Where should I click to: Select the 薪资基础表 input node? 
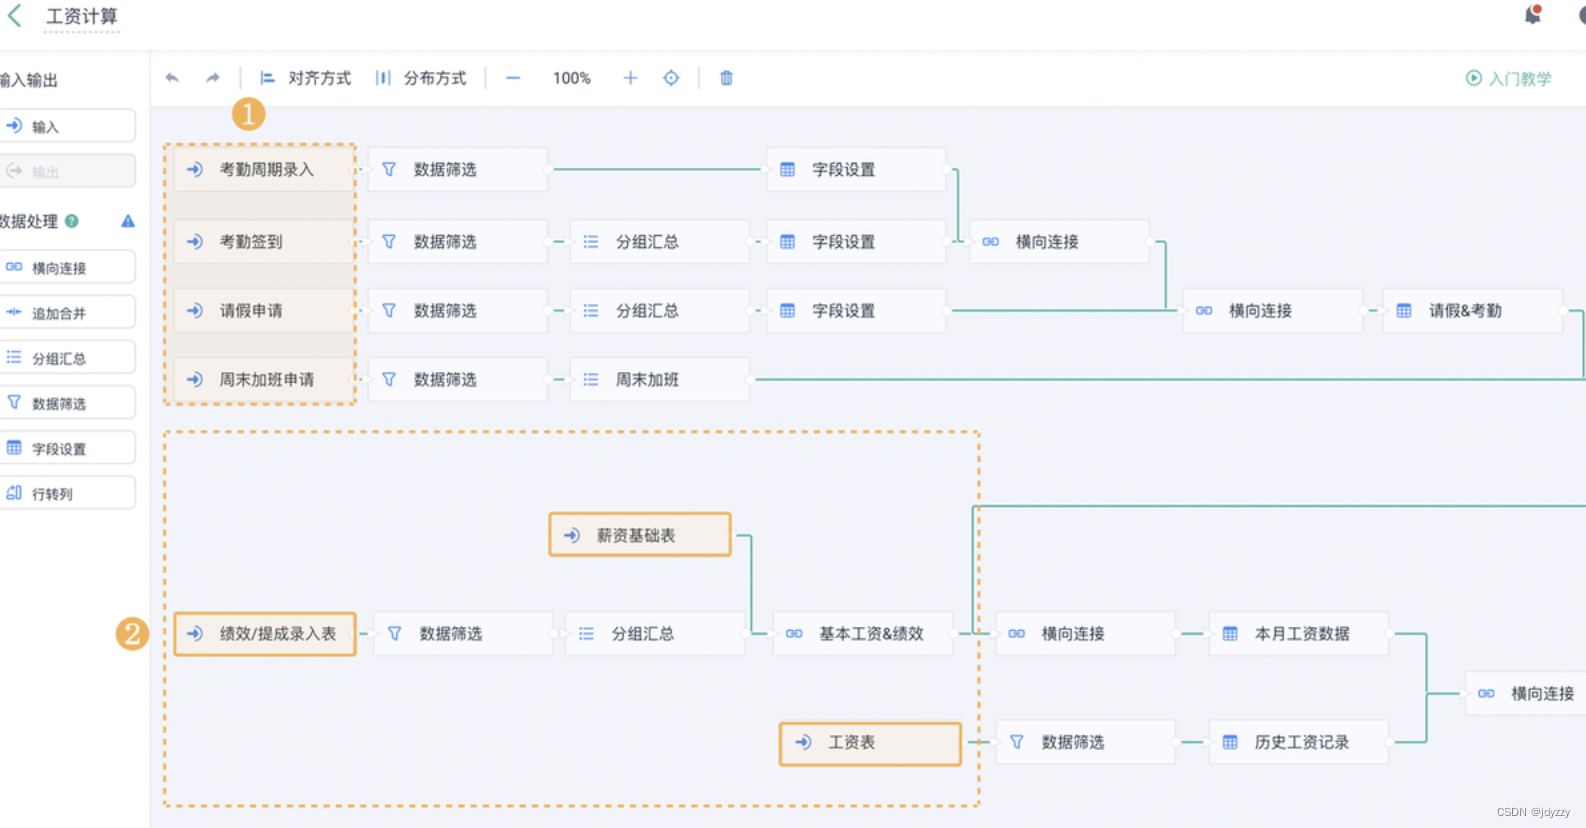(640, 535)
